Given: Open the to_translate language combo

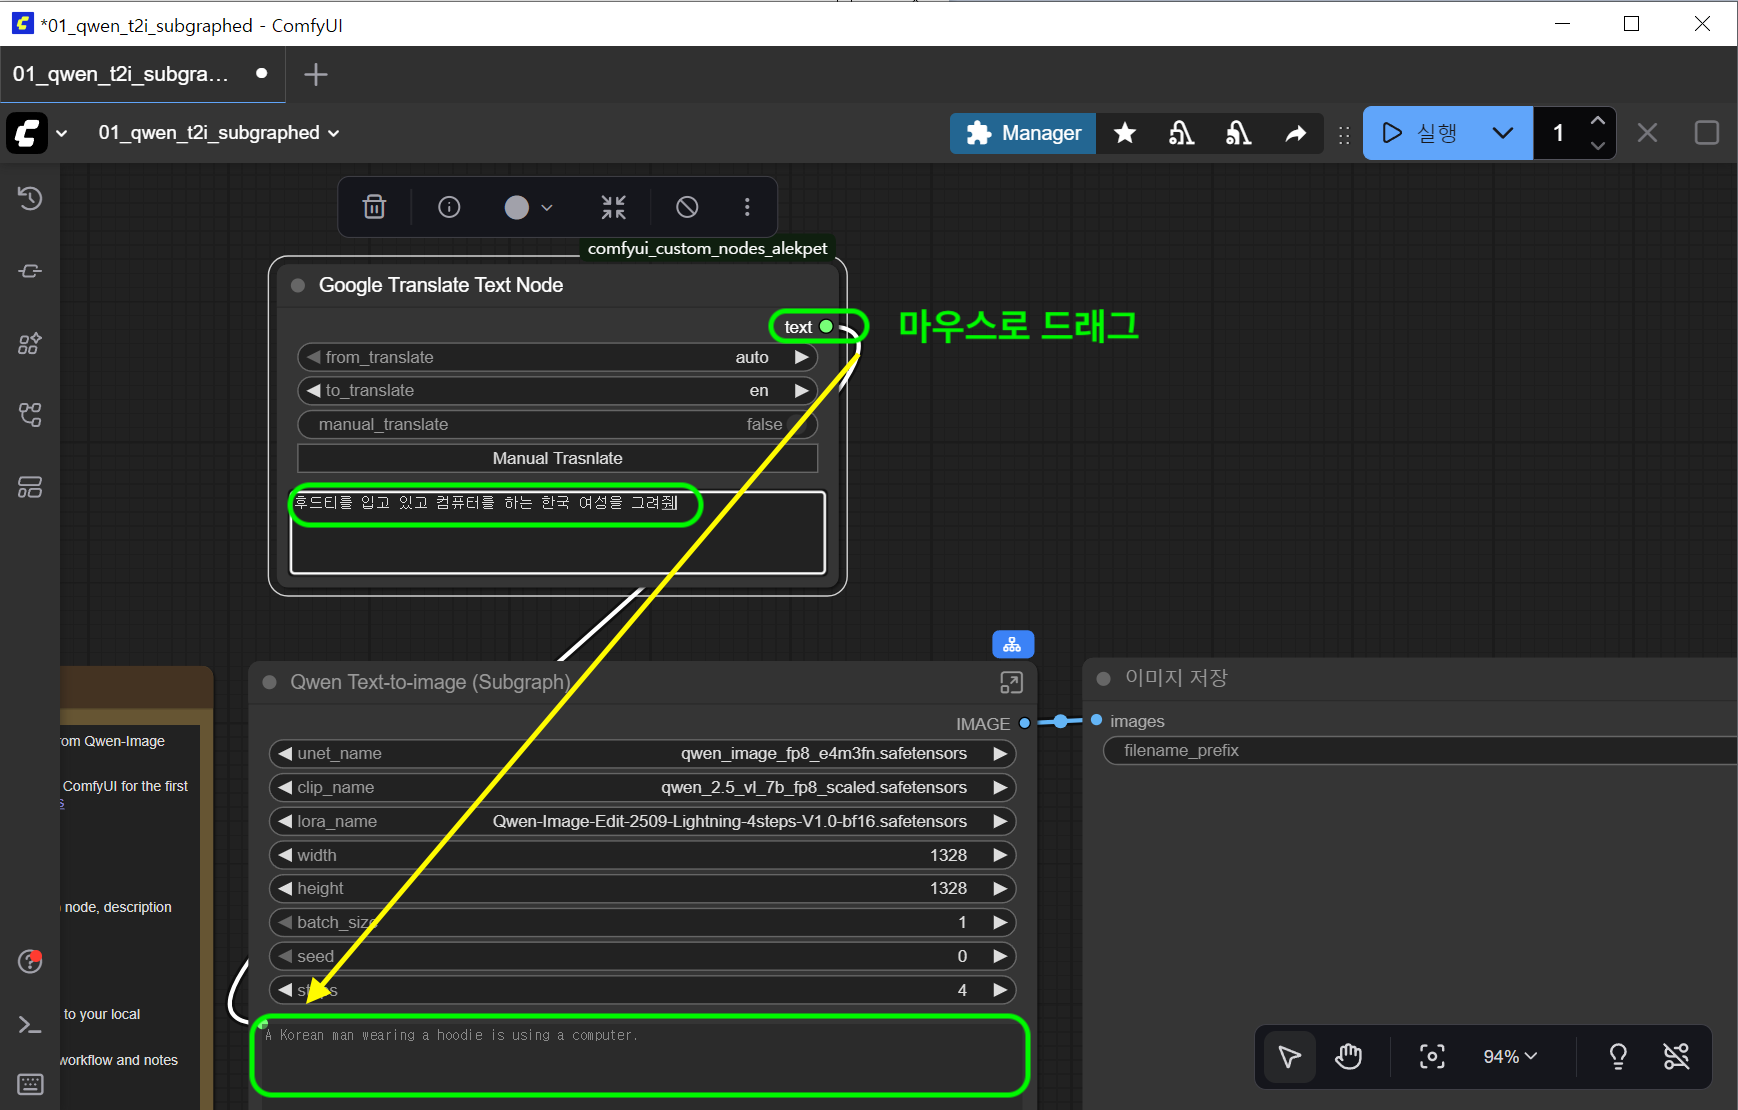Looking at the screenshot, I should (558, 390).
